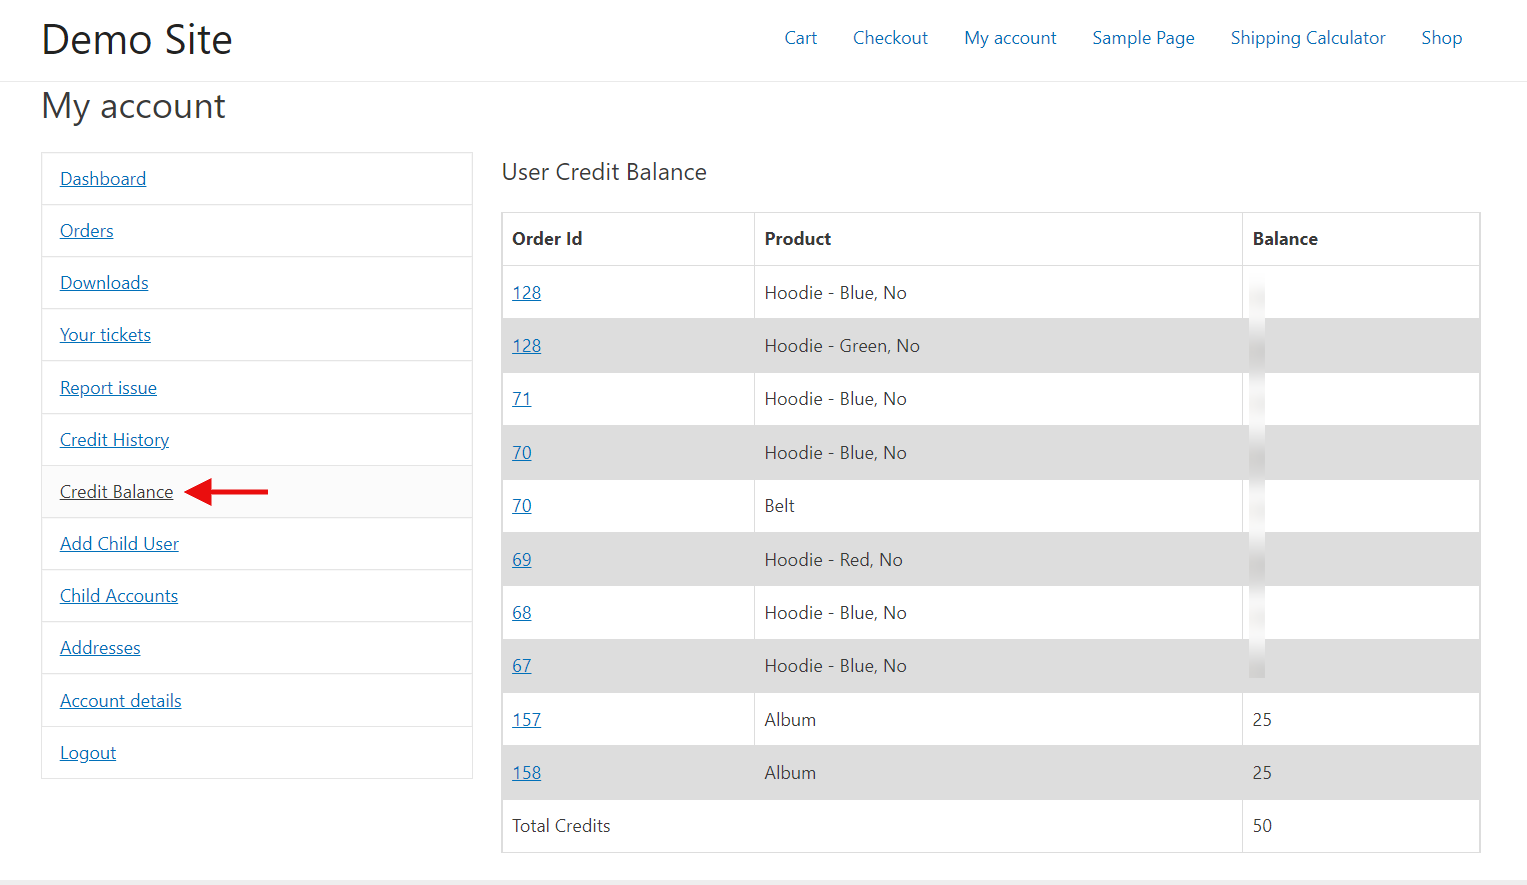Open order 158 link
This screenshot has width=1527, height=885.
526,773
